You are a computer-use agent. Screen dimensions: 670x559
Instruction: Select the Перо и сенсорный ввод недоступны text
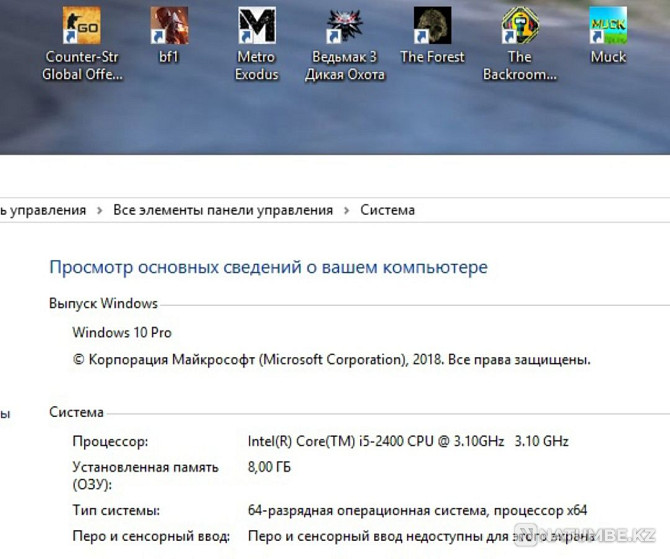pyautogui.click(x=421, y=536)
